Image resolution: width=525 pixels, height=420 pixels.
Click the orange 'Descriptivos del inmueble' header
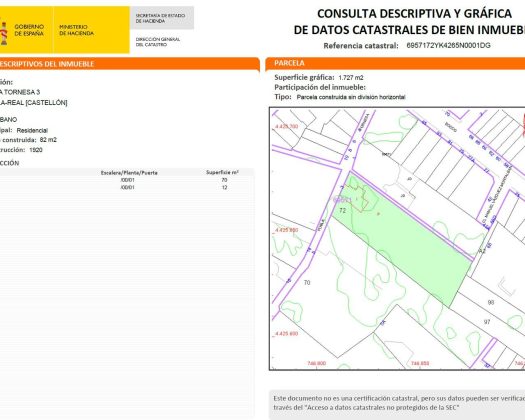point(130,64)
